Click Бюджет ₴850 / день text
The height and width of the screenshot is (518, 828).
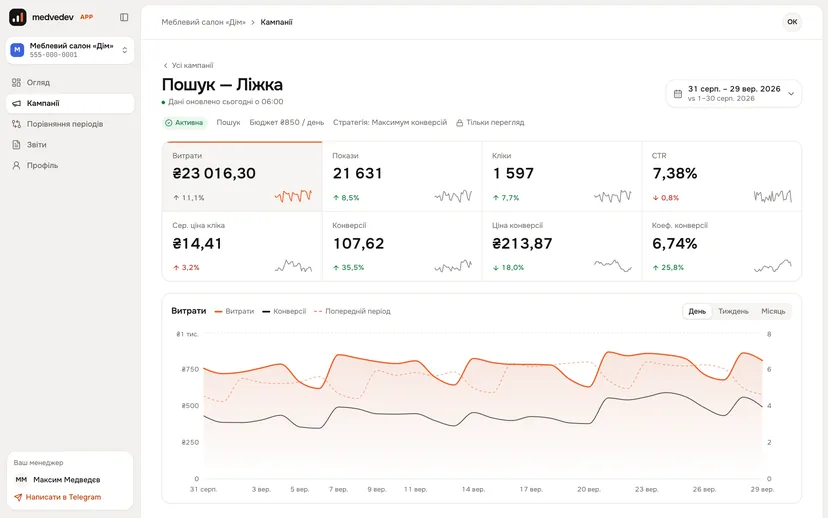[287, 123]
